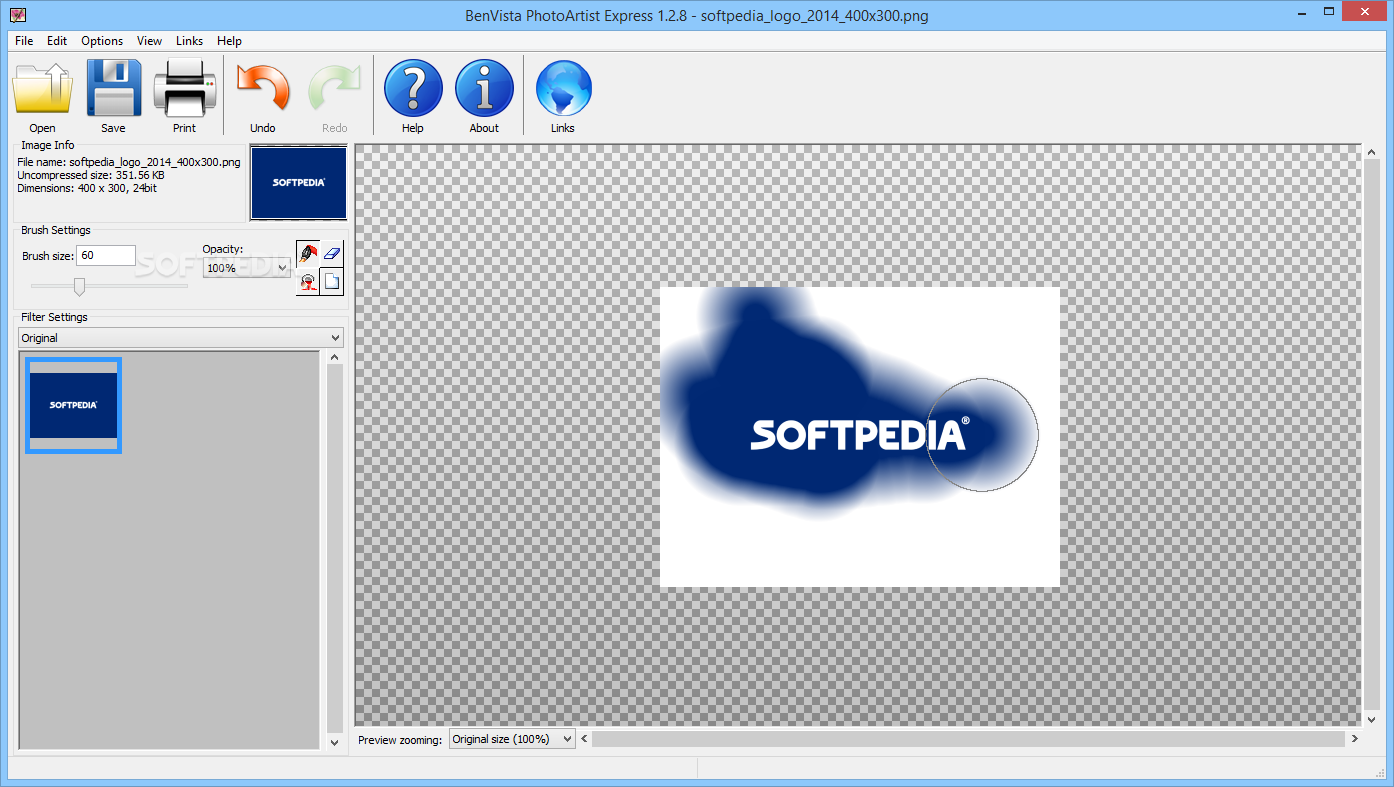
Task: Click the blank page clear tool
Action: 332,281
